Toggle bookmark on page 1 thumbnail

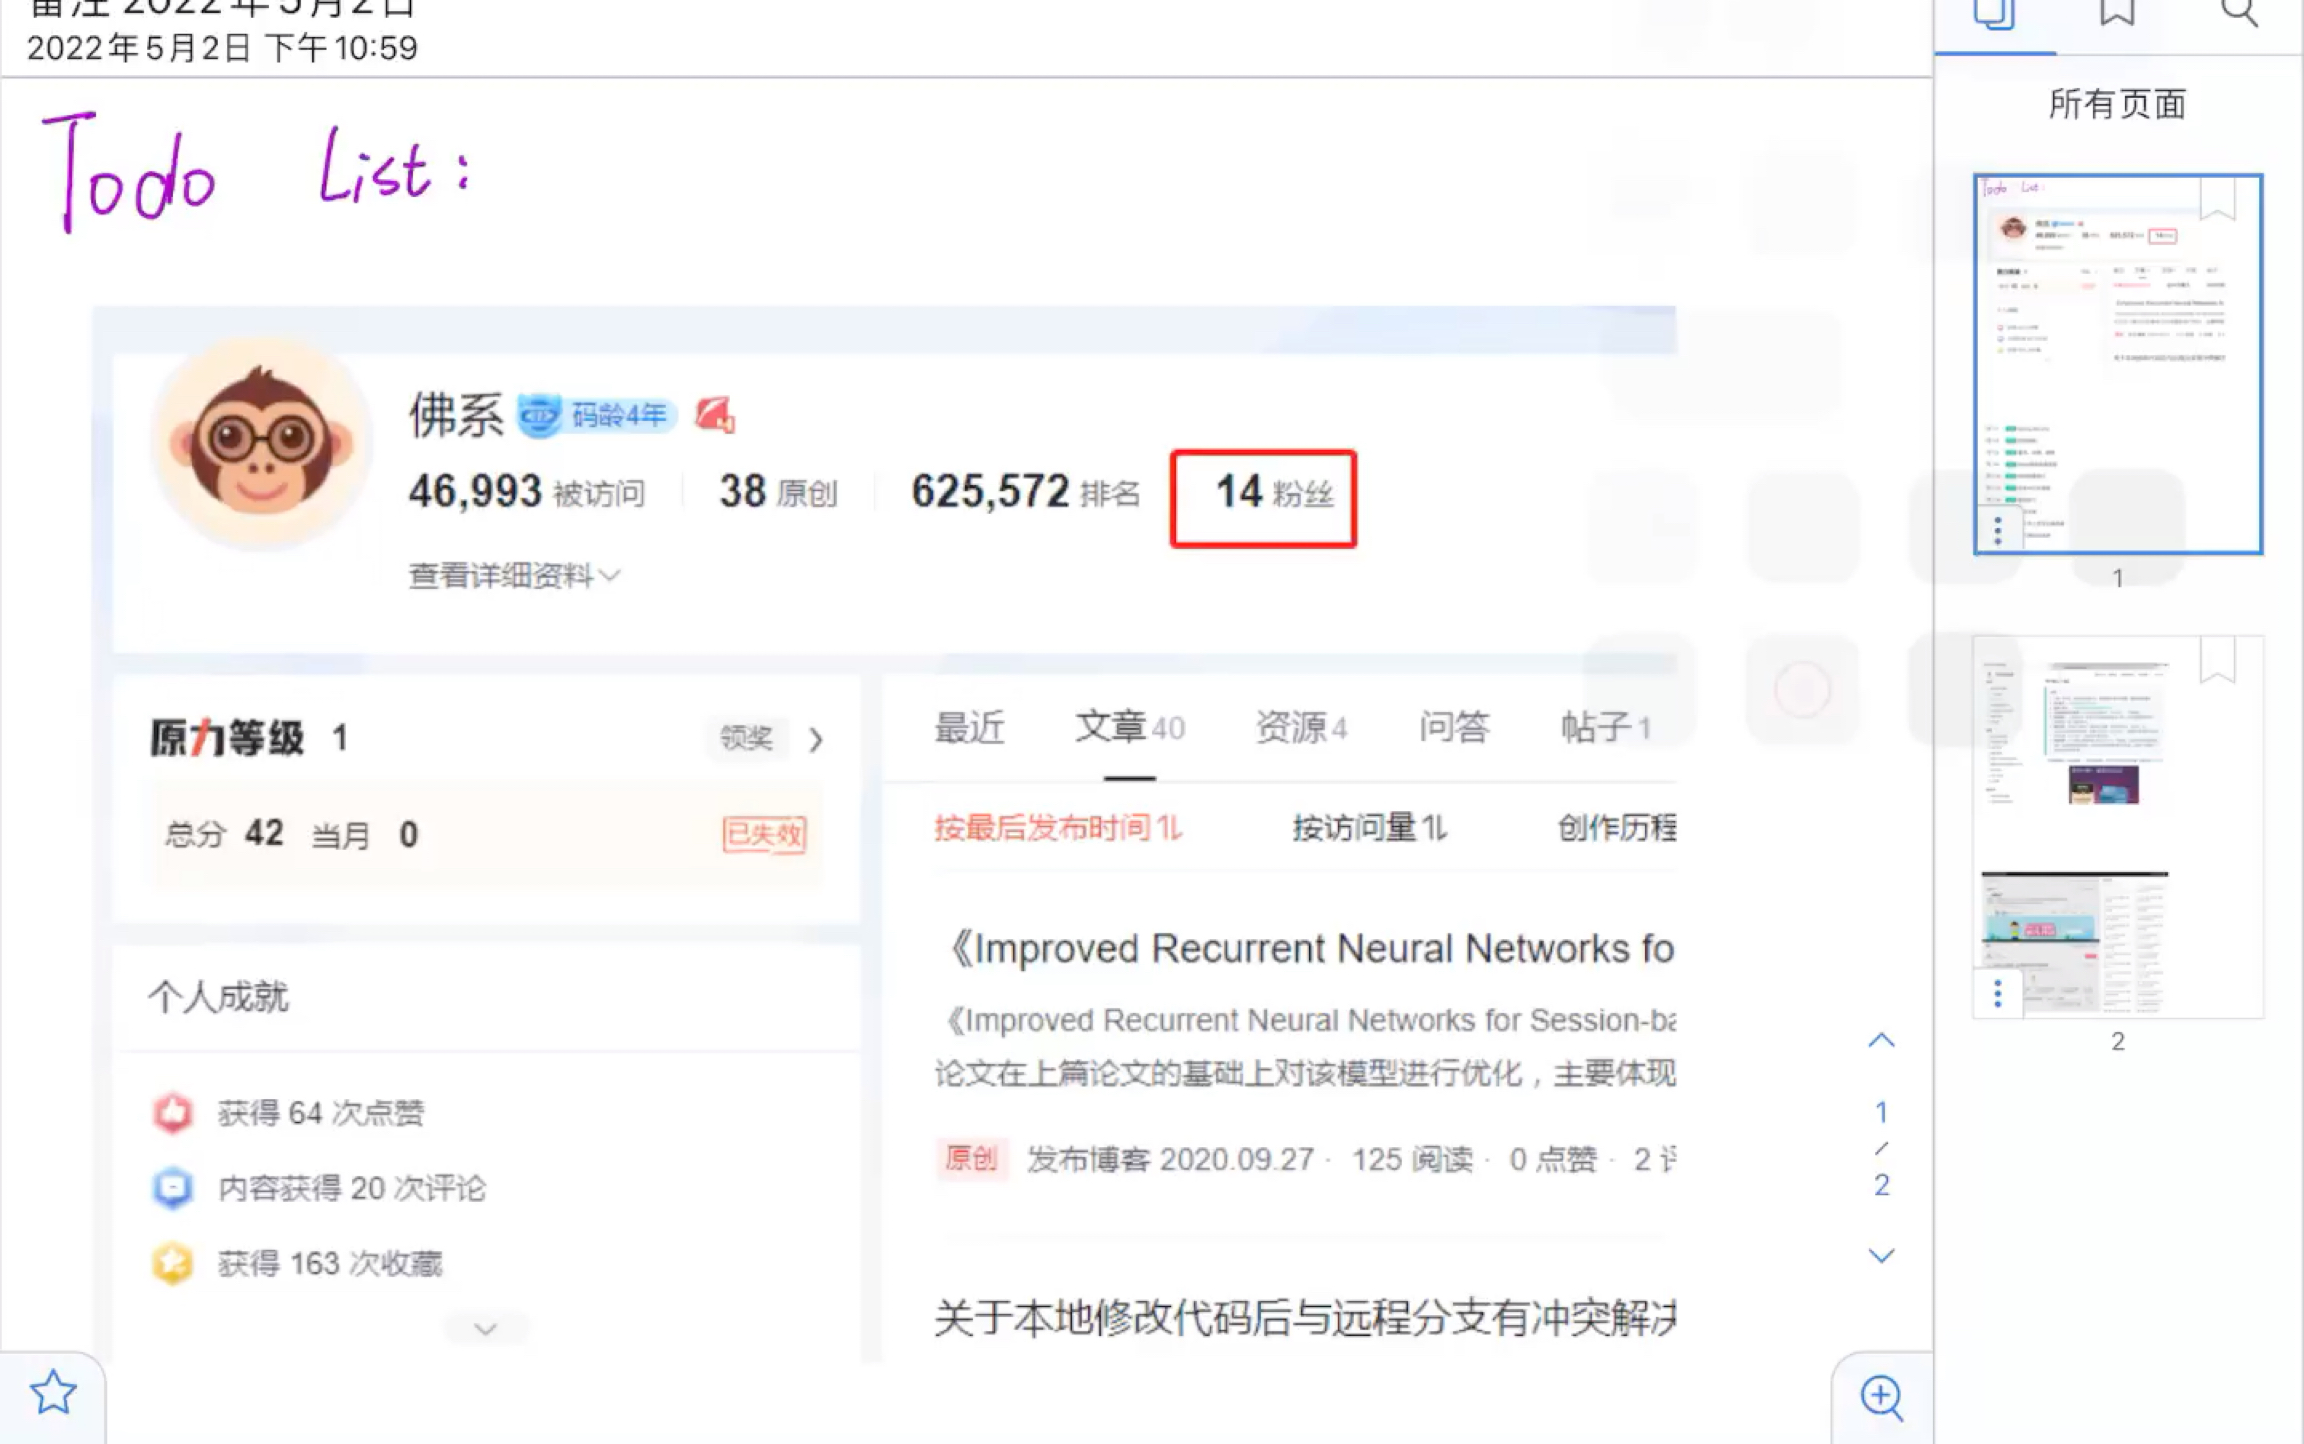(2218, 198)
